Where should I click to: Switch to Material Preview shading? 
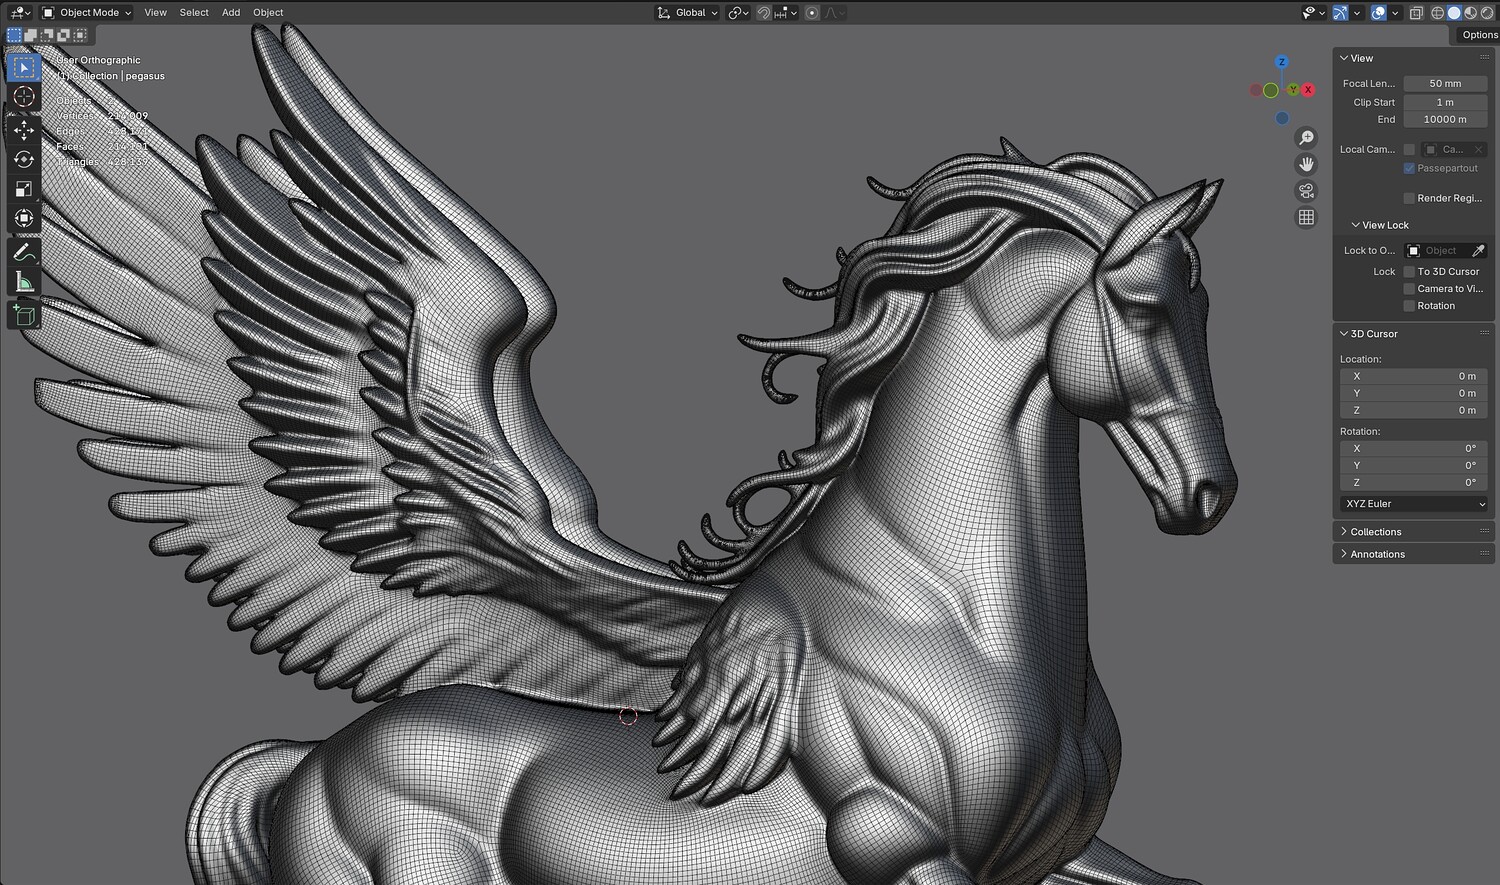click(1470, 13)
